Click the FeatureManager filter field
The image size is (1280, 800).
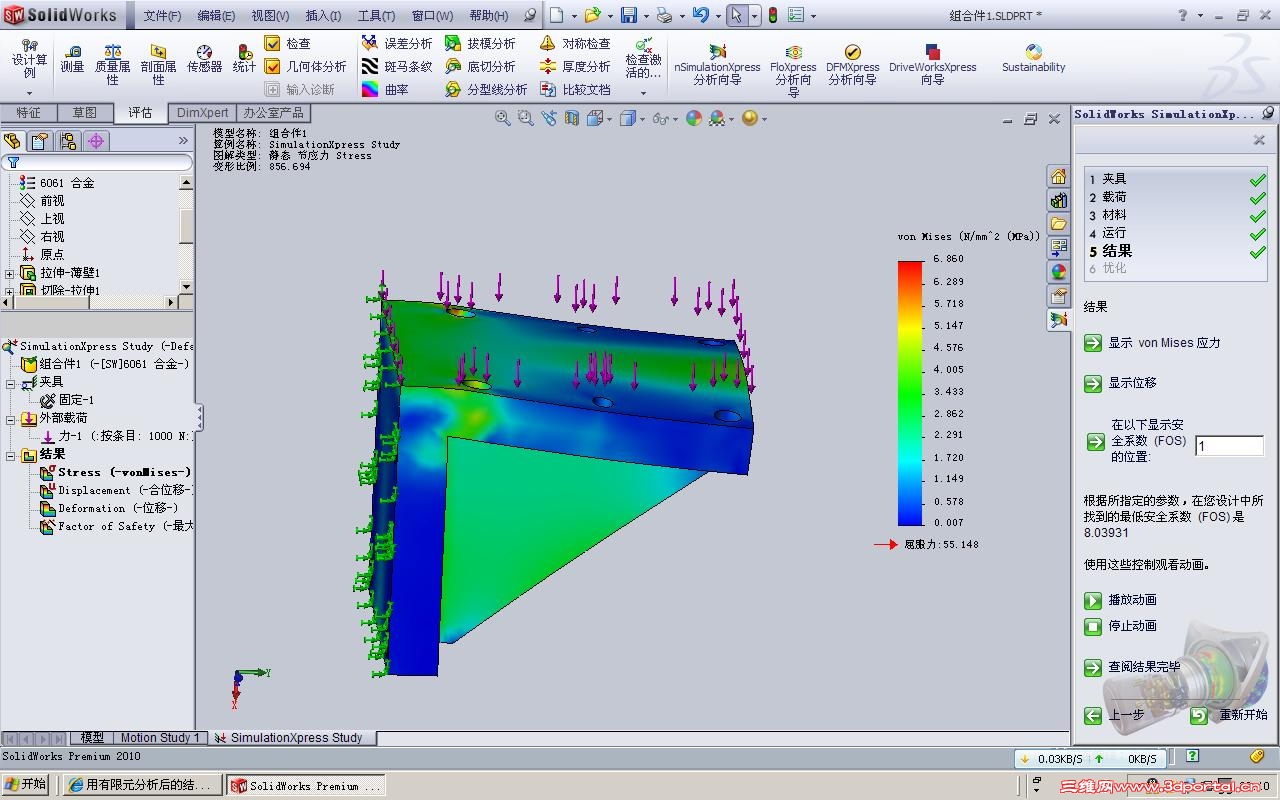[99, 162]
